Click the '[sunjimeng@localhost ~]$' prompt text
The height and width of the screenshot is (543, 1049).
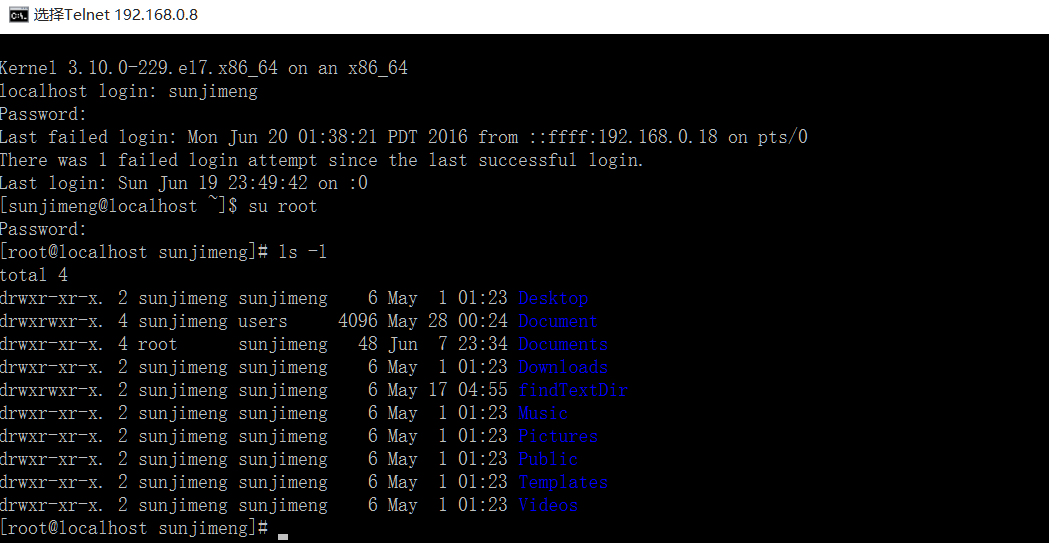tap(119, 206)
